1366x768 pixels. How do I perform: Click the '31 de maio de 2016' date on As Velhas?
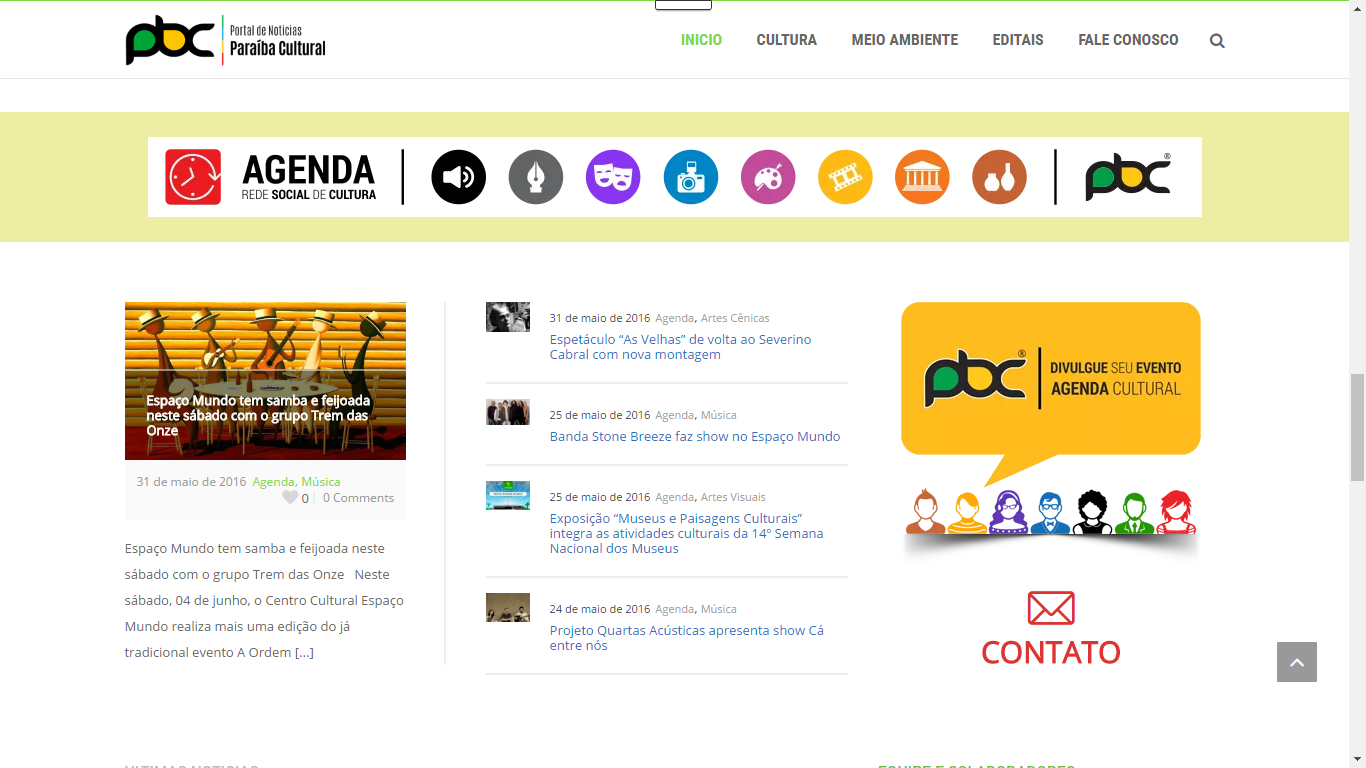pyautogui.click(x=600, y=318)
